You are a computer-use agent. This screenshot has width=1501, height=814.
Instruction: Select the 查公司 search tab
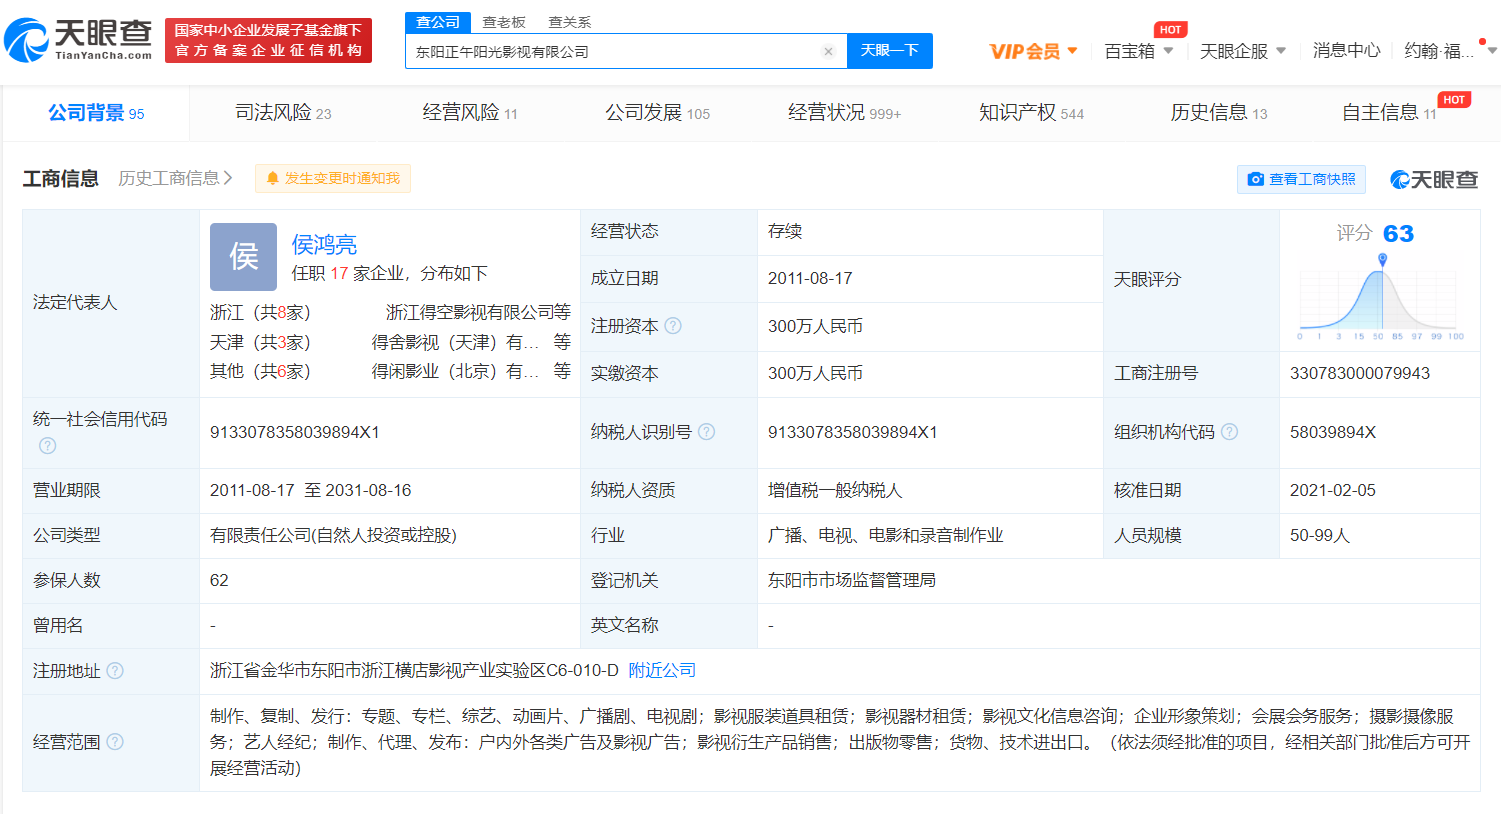point(438,22)
